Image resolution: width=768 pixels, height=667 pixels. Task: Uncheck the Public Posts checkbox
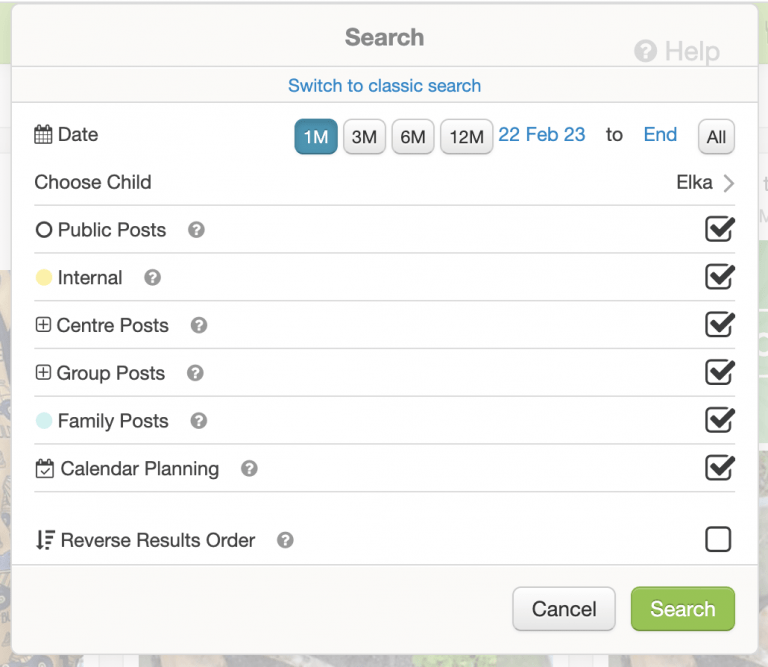coord(719,229)
